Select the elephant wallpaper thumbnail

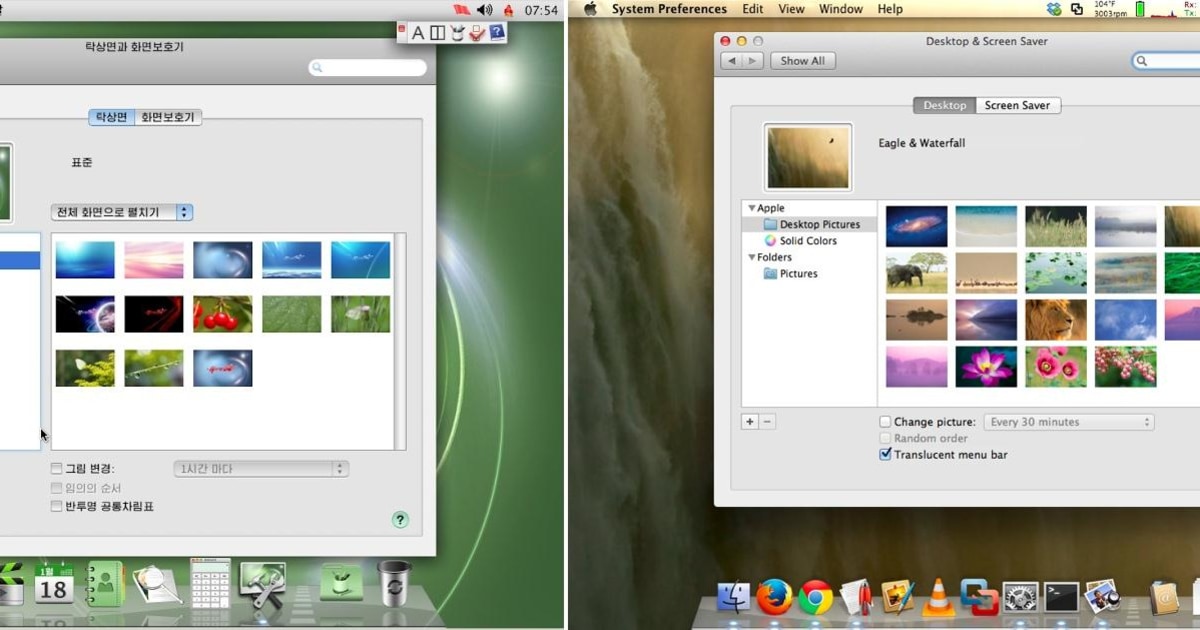[917, 273]
